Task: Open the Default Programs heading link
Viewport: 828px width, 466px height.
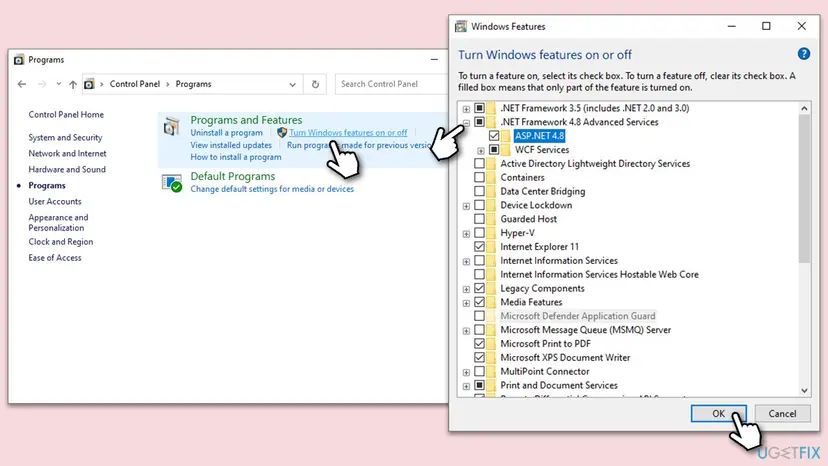Action: coord(232,176)
